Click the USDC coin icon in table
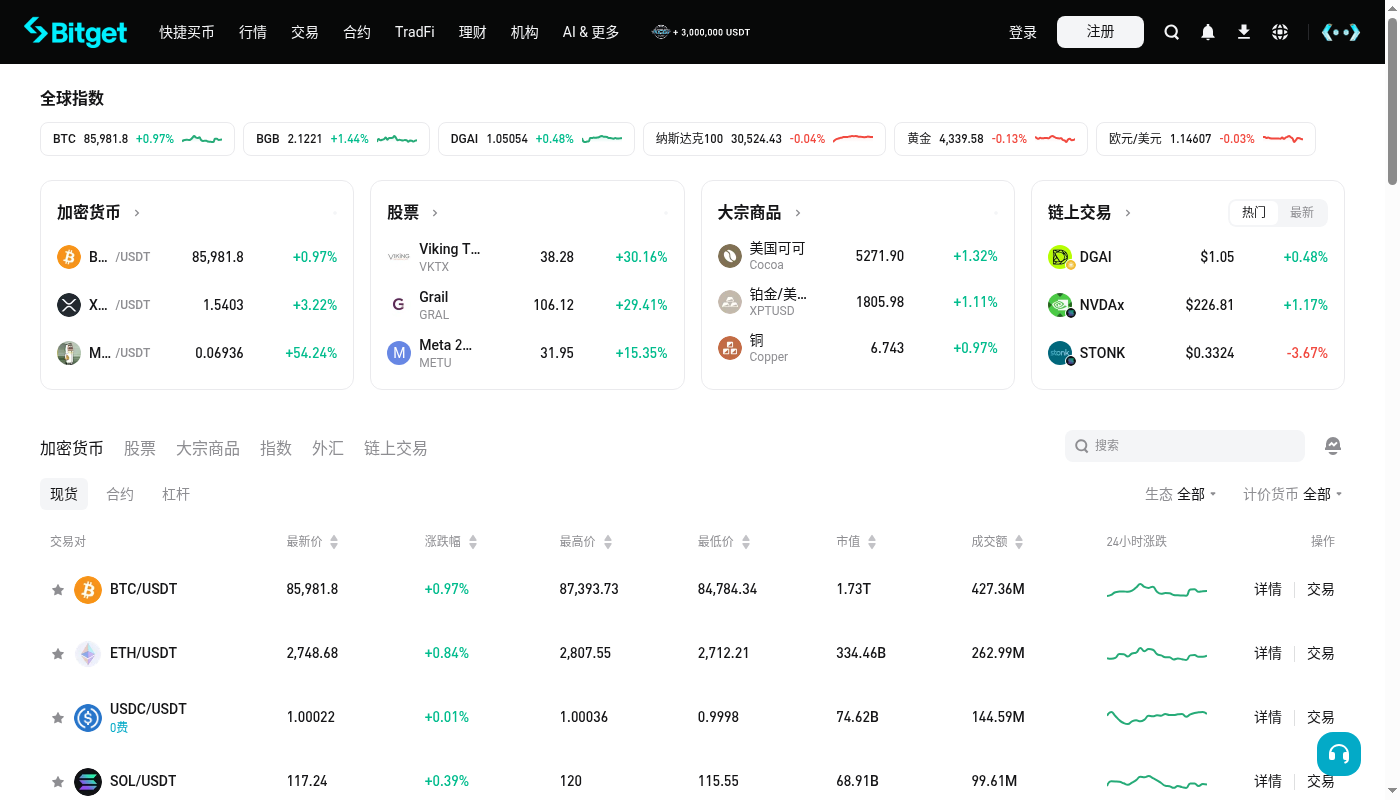The image size is (1400, 800). 88,717
